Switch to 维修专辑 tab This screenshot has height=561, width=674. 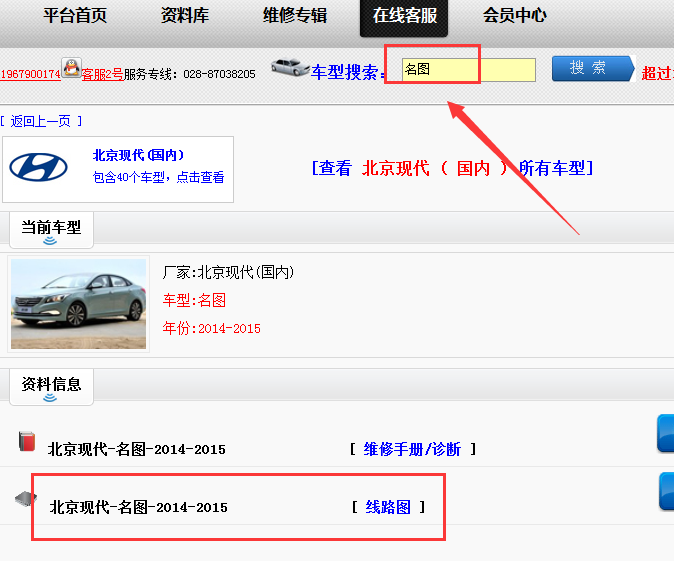295,15
